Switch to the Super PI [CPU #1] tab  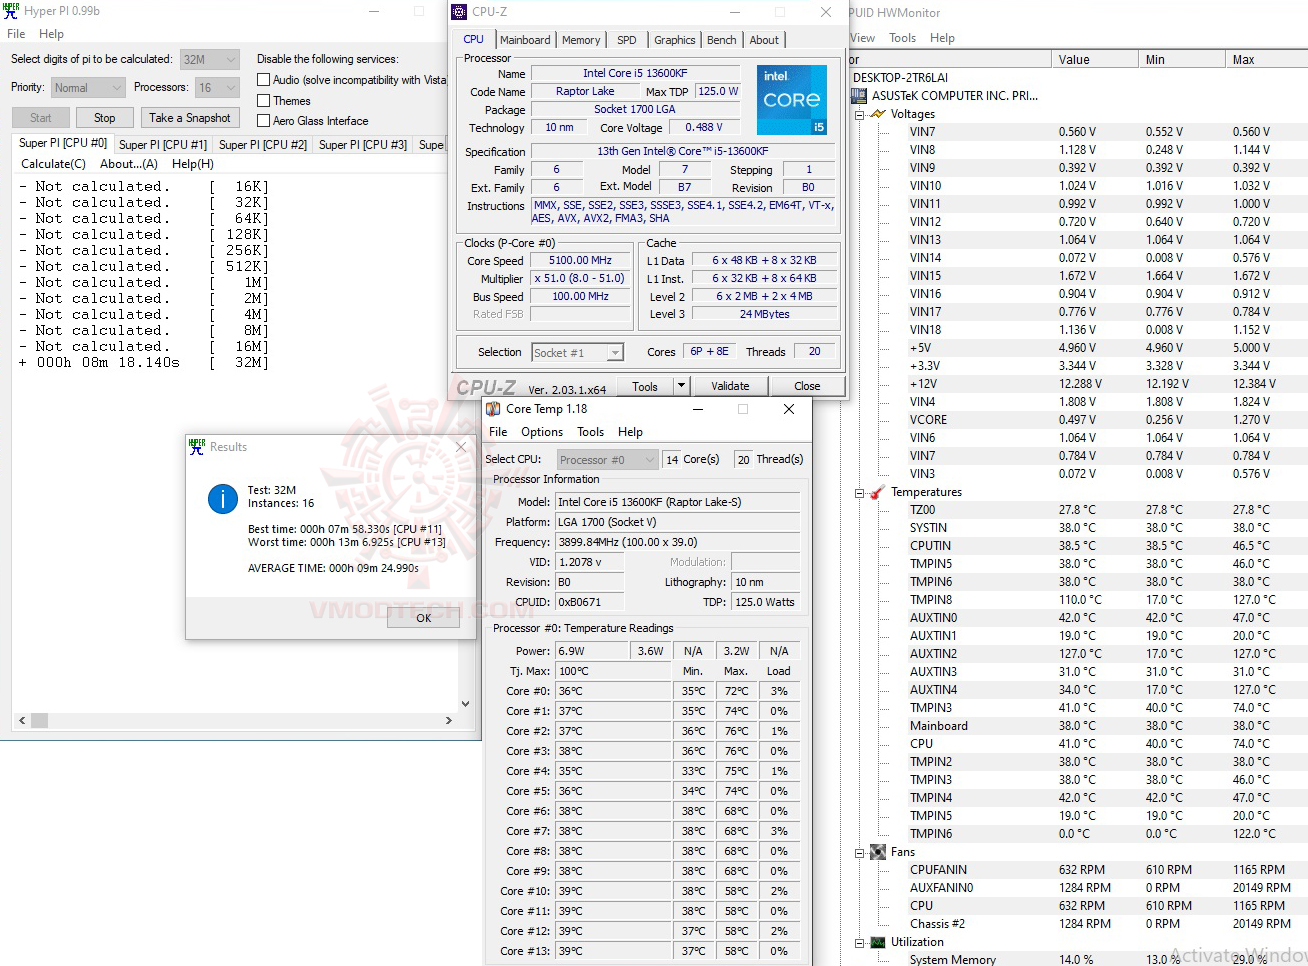tap(163, 145)
